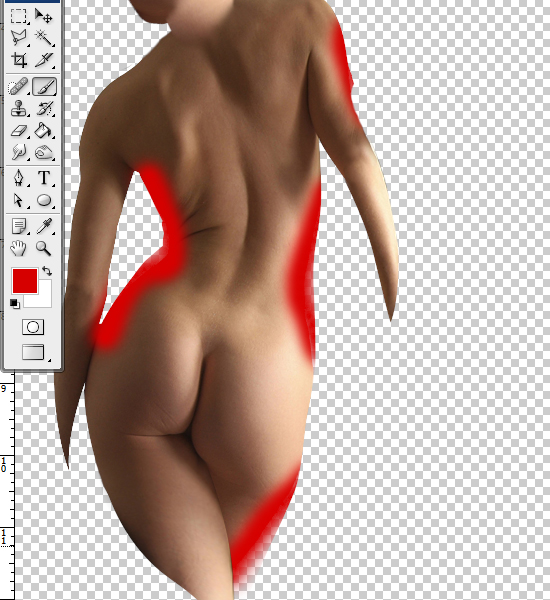Select the Slice tool
Viewport: 550px width, 600px height.
[44, 60]
